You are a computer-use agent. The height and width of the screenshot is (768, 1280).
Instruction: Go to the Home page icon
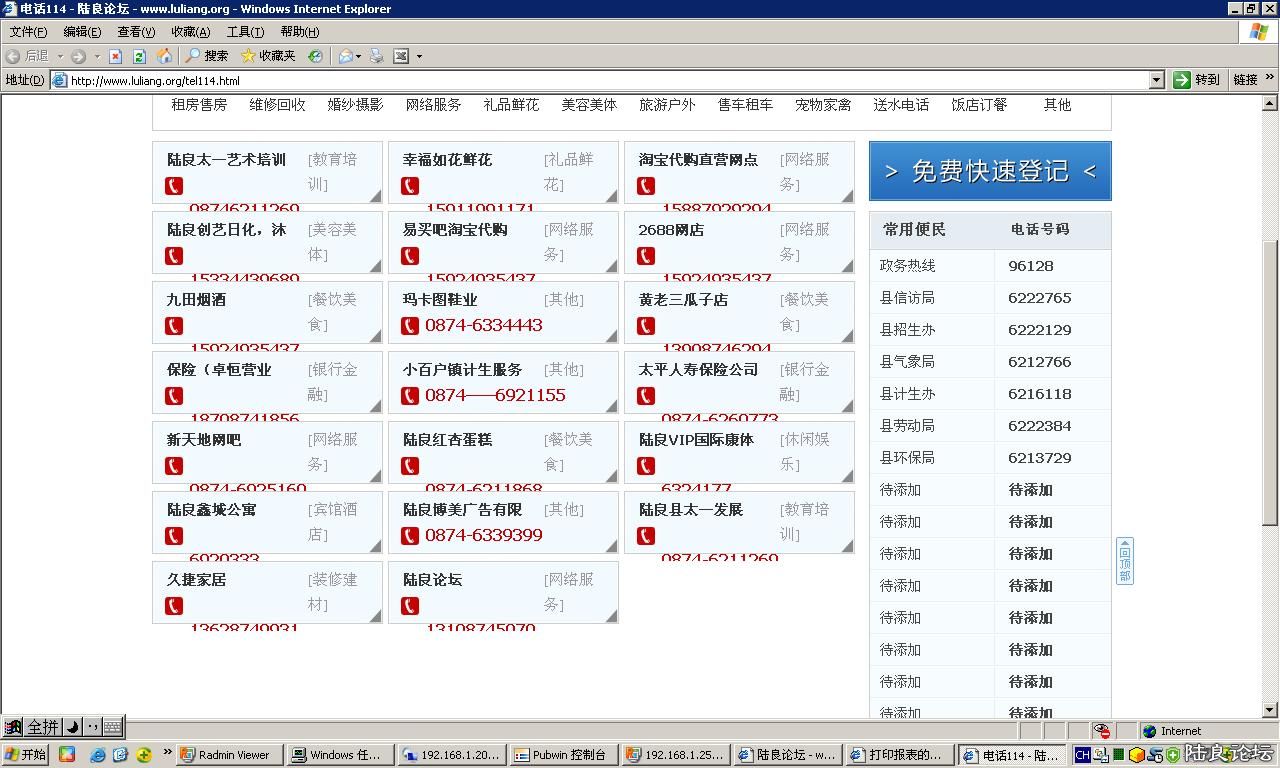tap(164, 56)
